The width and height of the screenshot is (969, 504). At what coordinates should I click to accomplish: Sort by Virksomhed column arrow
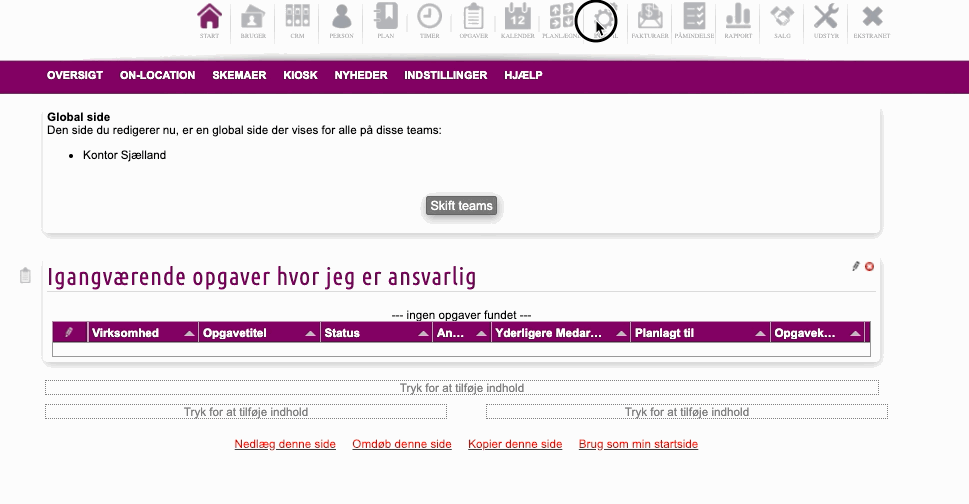coord(191,334)
